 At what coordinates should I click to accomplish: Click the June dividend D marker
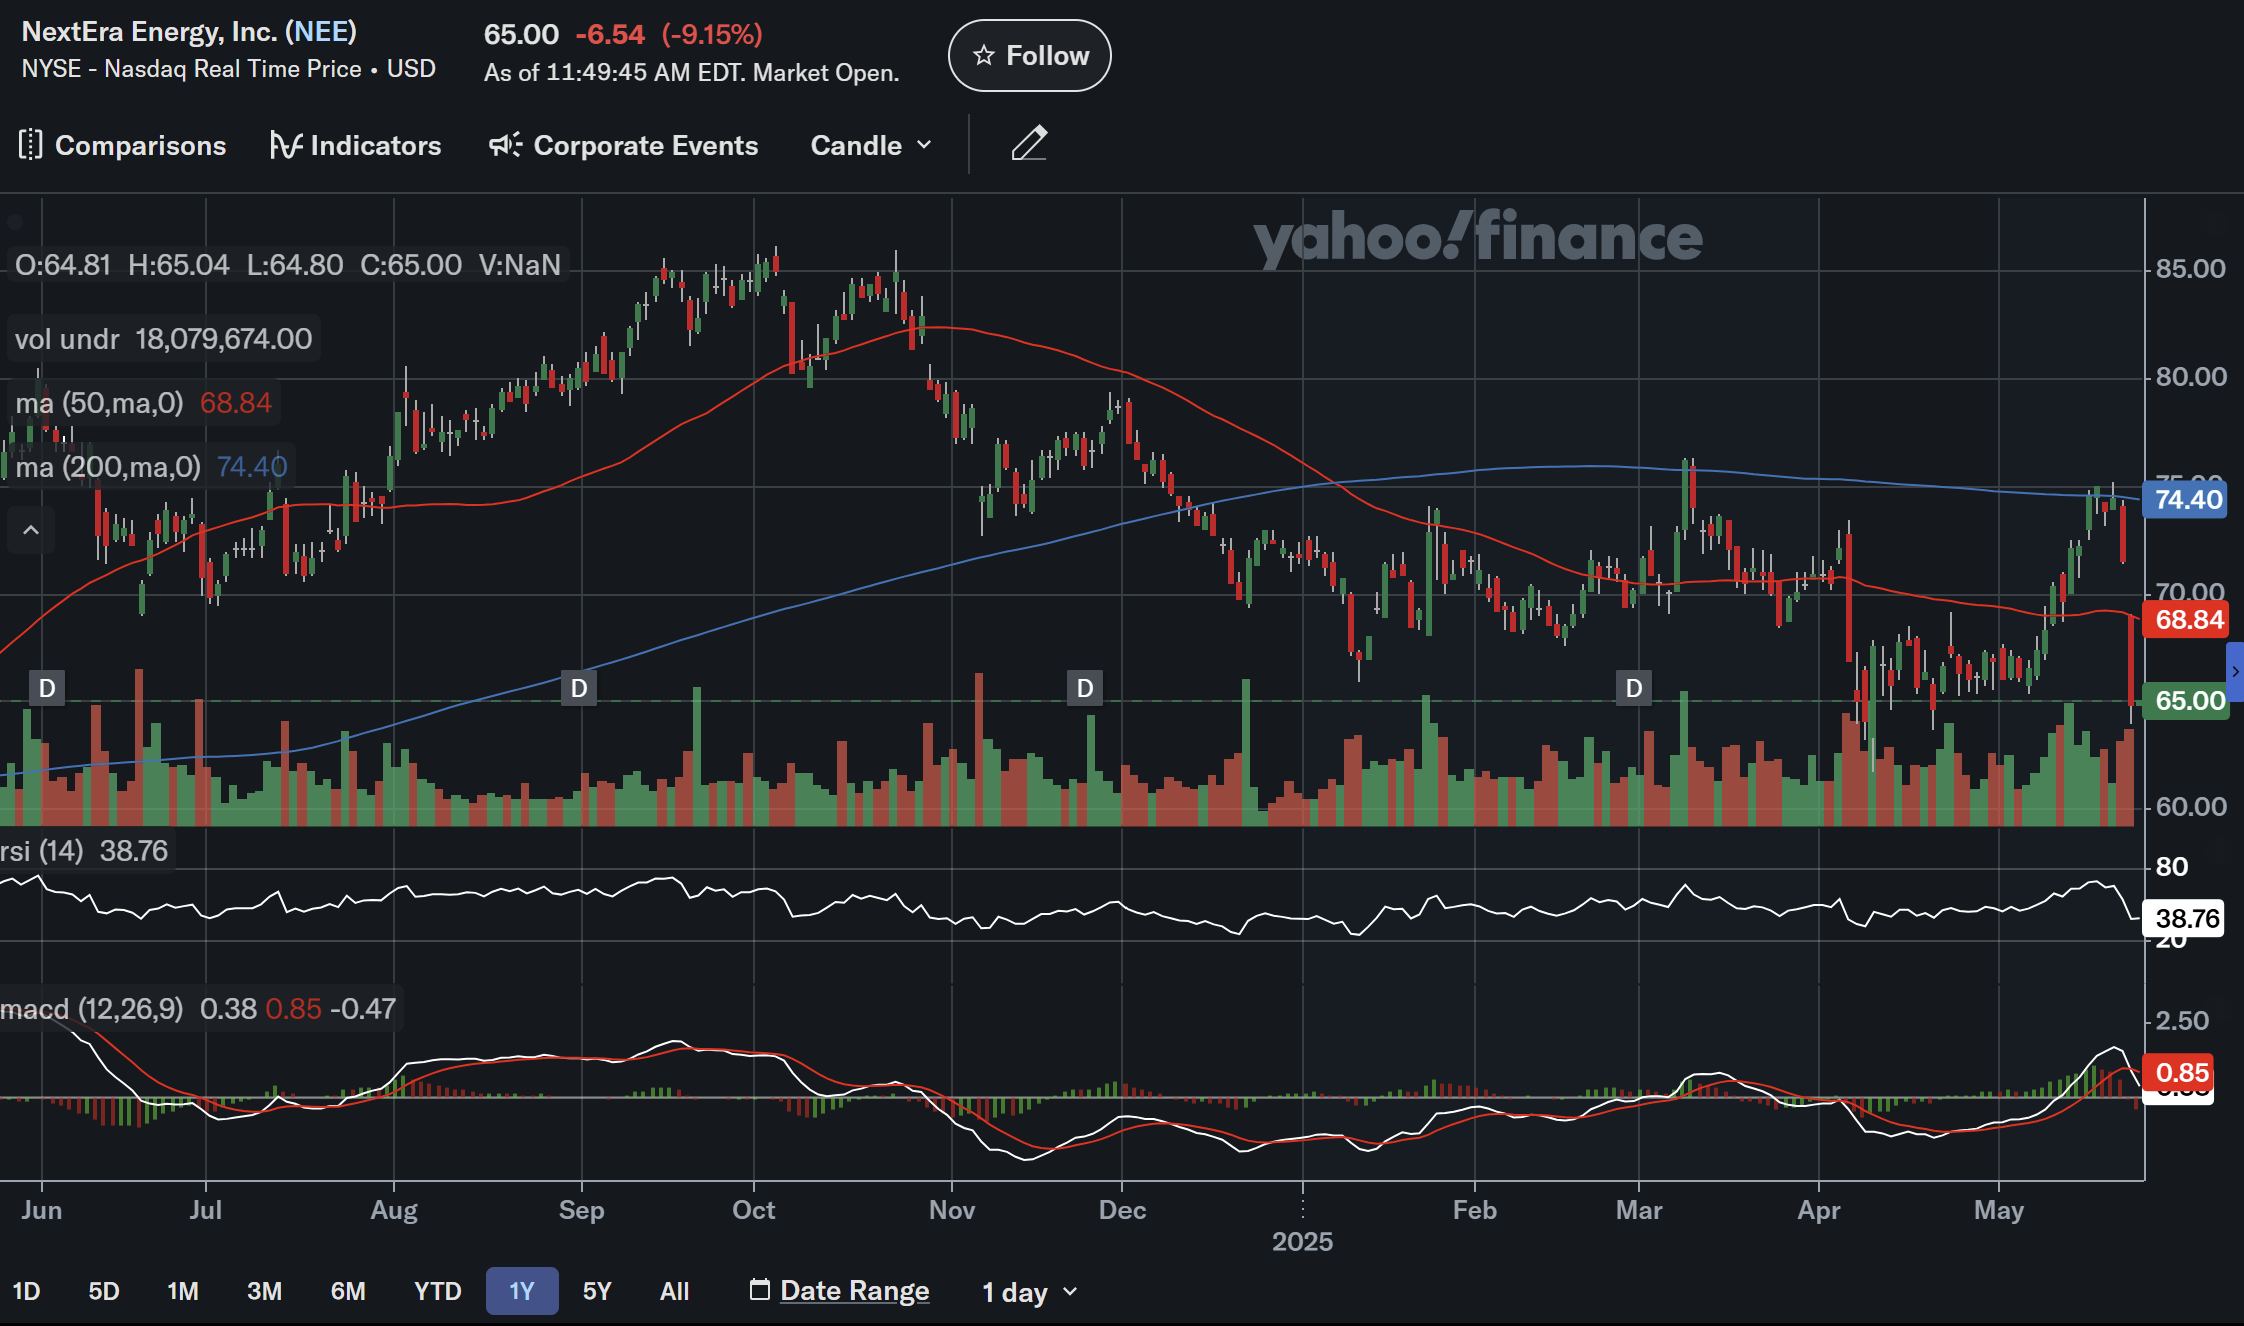pyautogui.click(x=47, y=688)
